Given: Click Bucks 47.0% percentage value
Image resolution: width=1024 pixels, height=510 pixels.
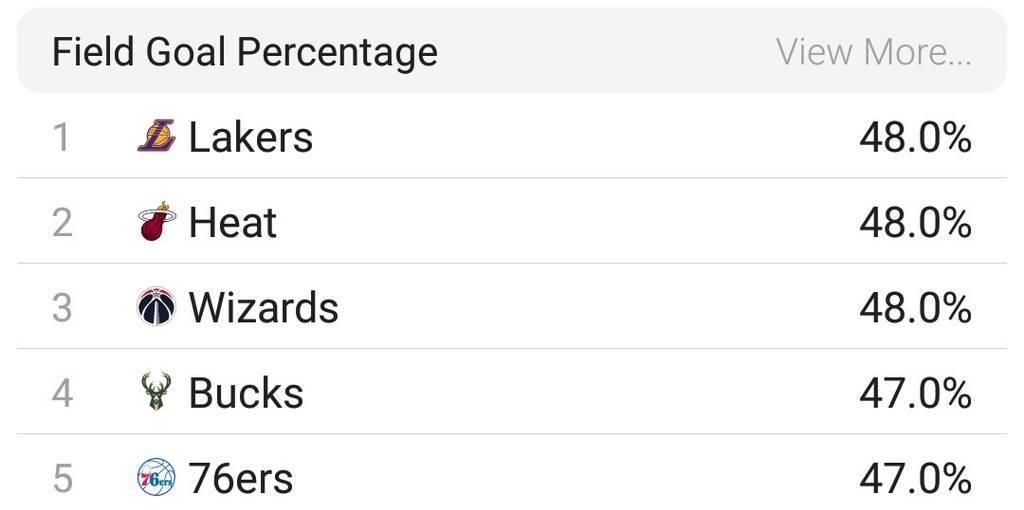Looking at the screenshot, I should (915, 393).
